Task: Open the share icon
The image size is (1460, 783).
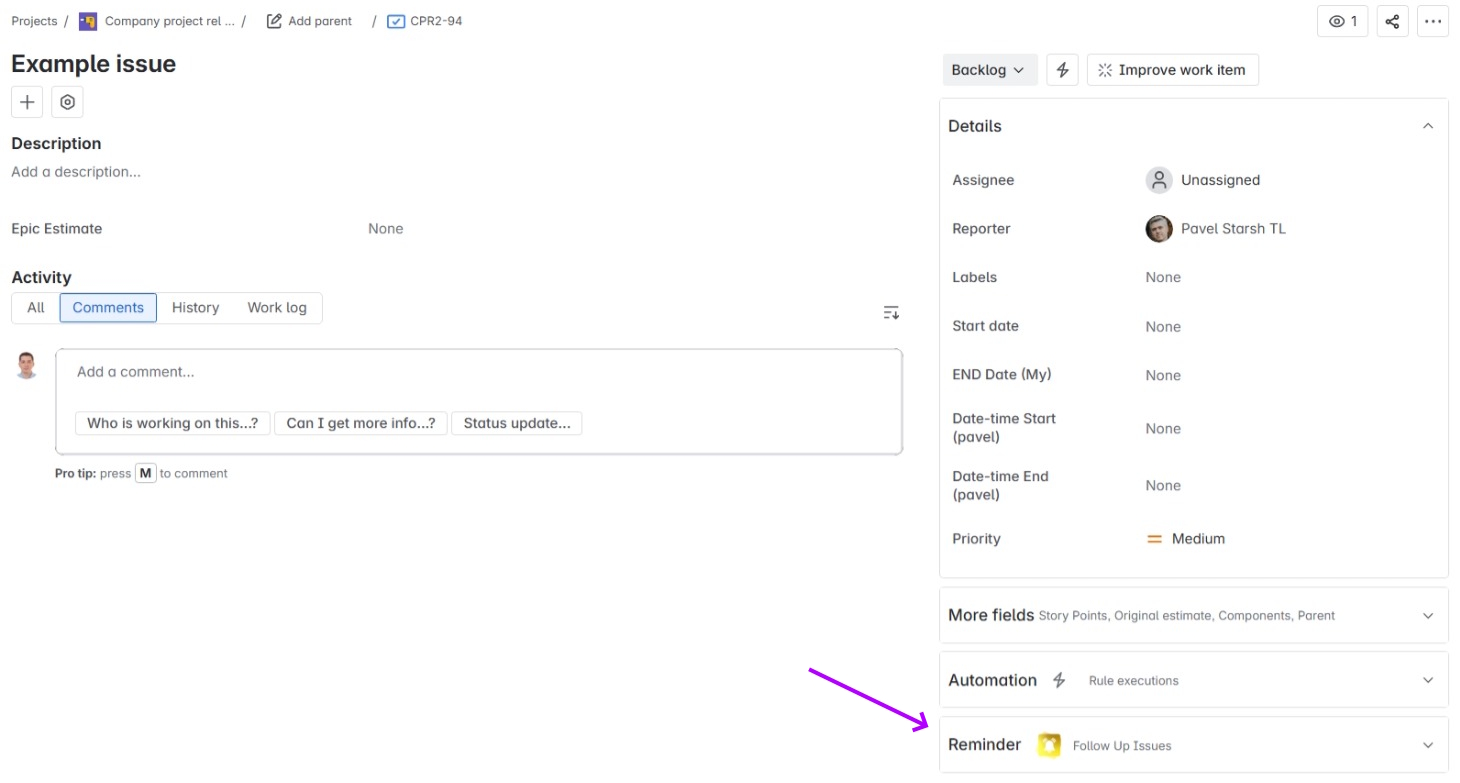Action: pos(1392,21)
